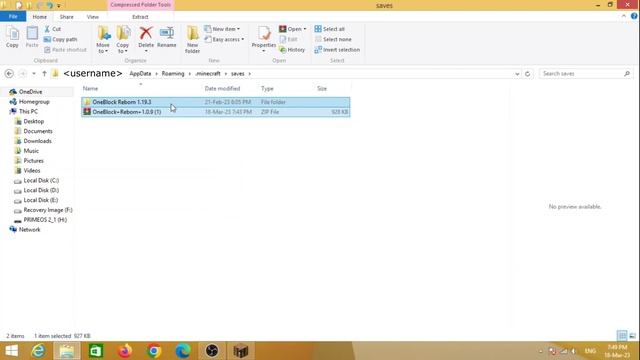The image size is (640, 360).
Task: Open the recent locations dropdown
Action: pyautogui.click(x=34, y=73)
